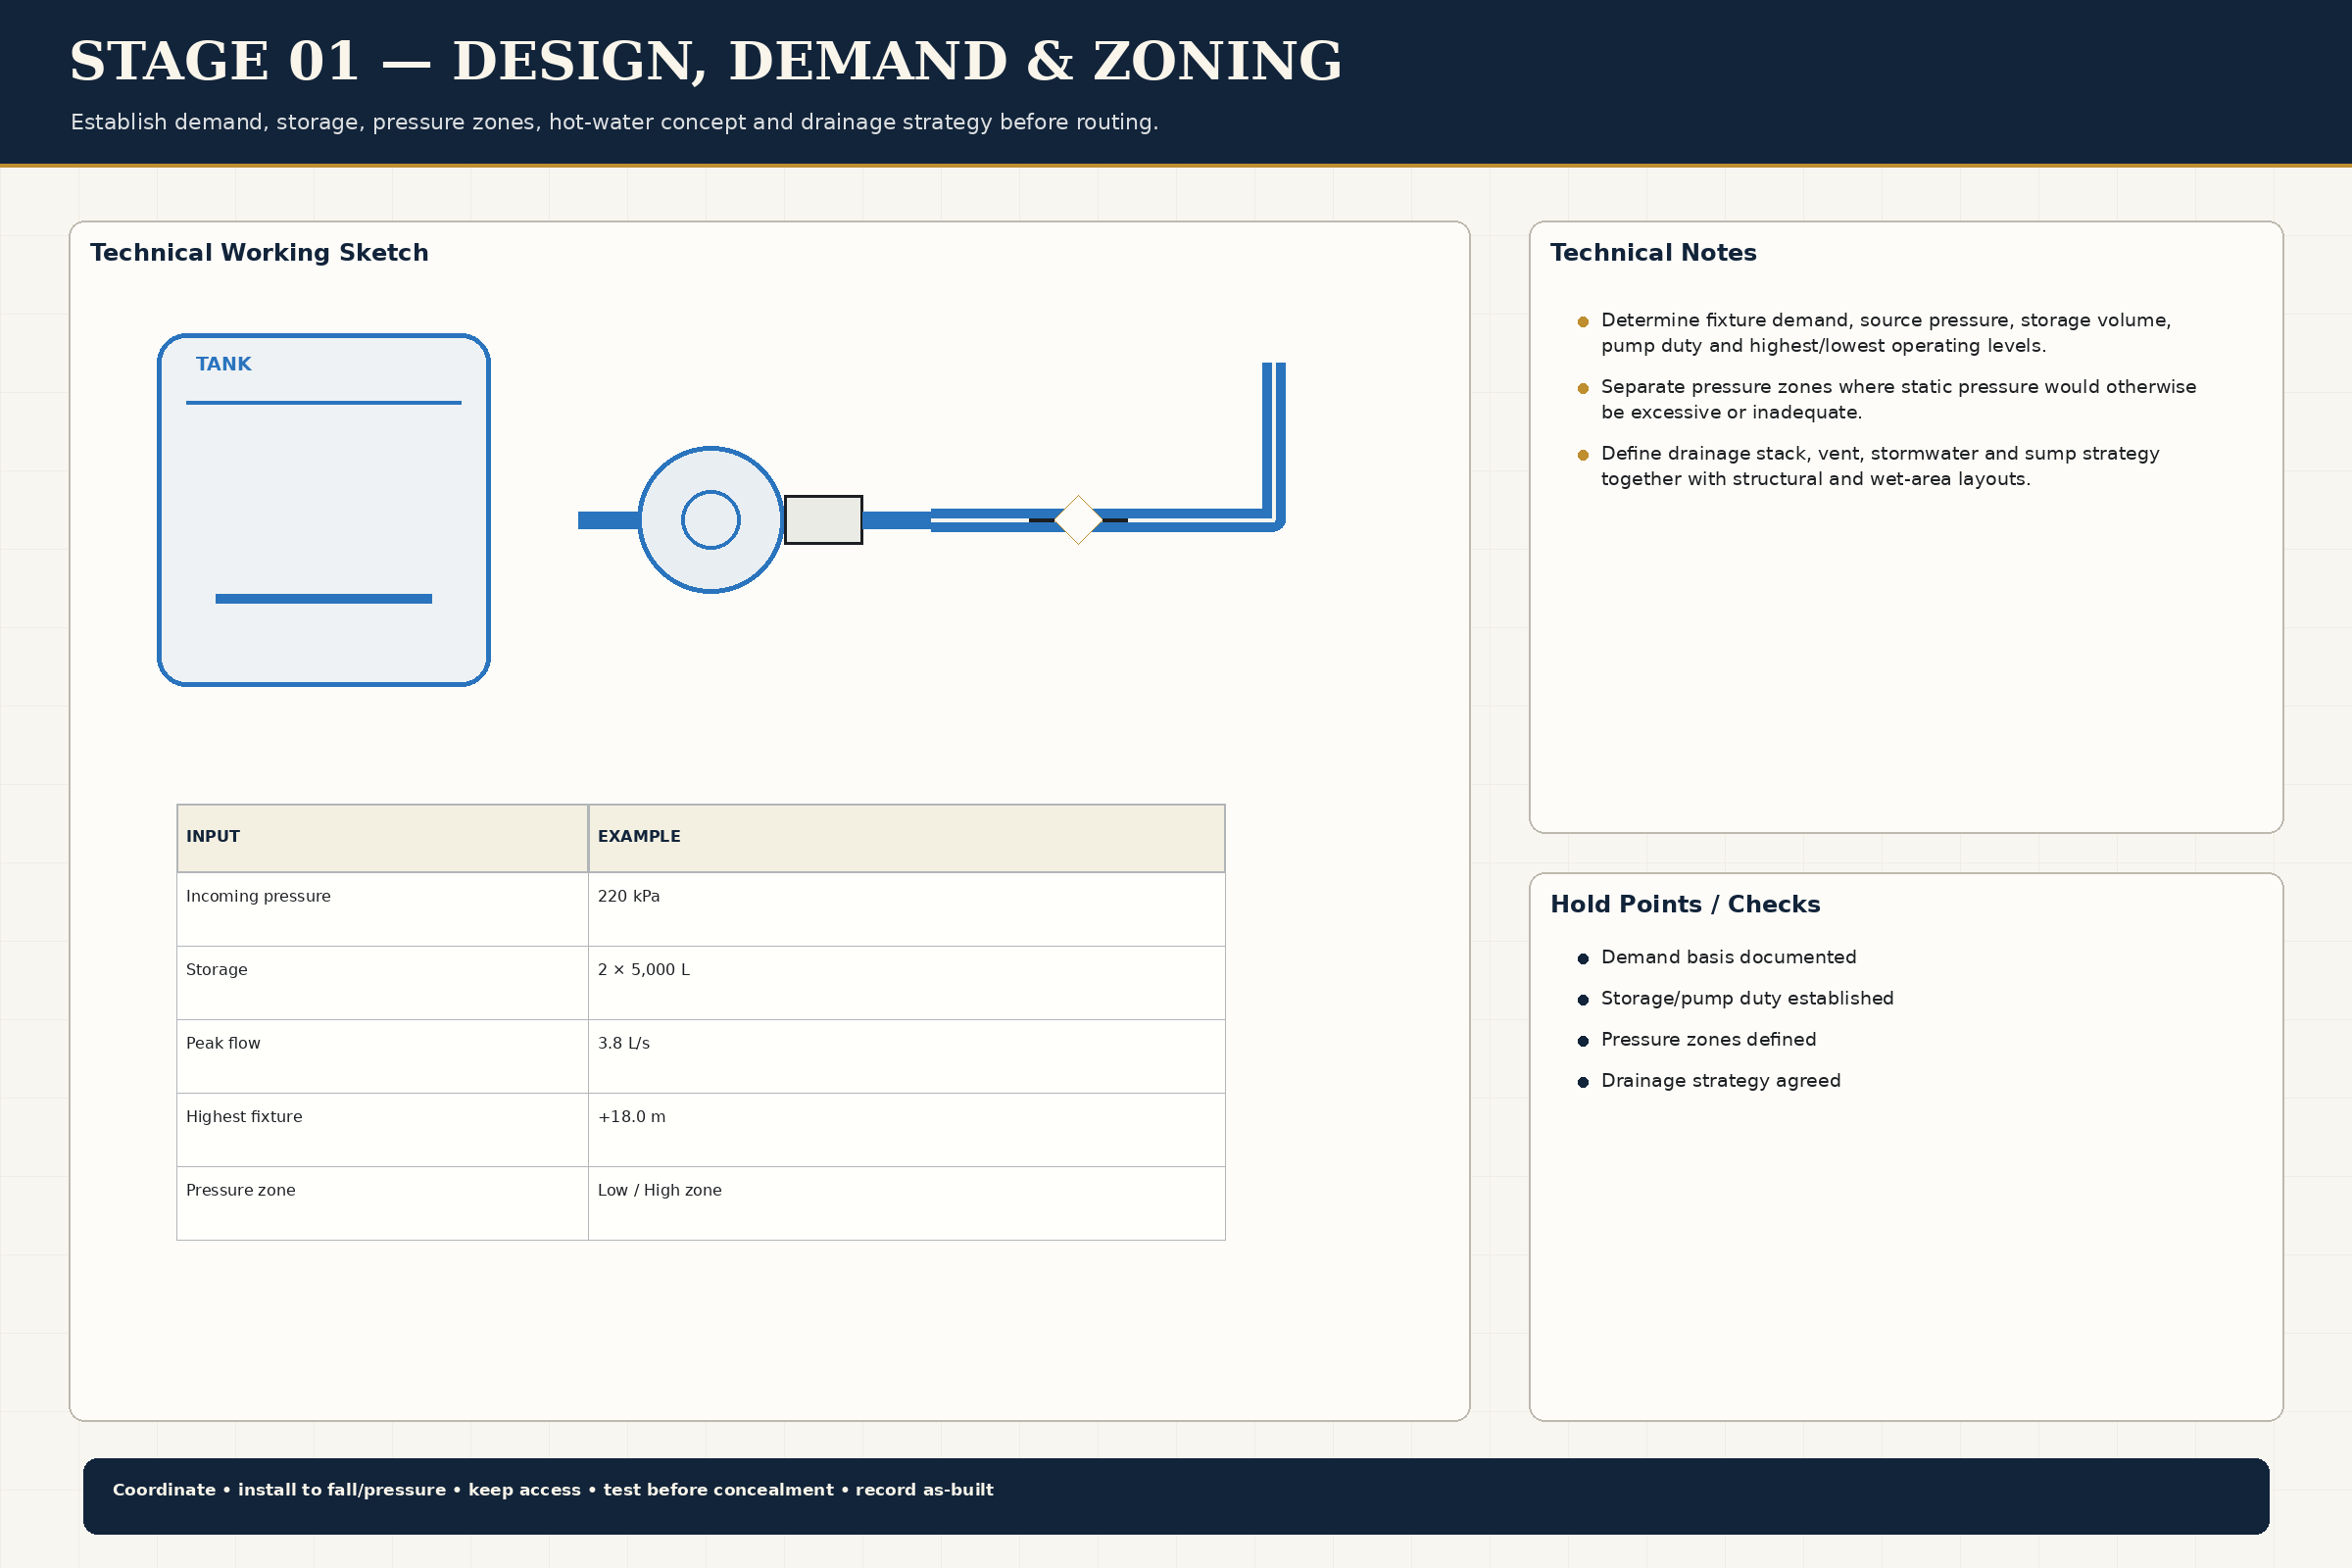This screenshot has width=2352, height=1568.
Task: Click the Define drainage stack note
Action: click(1880, 466)
